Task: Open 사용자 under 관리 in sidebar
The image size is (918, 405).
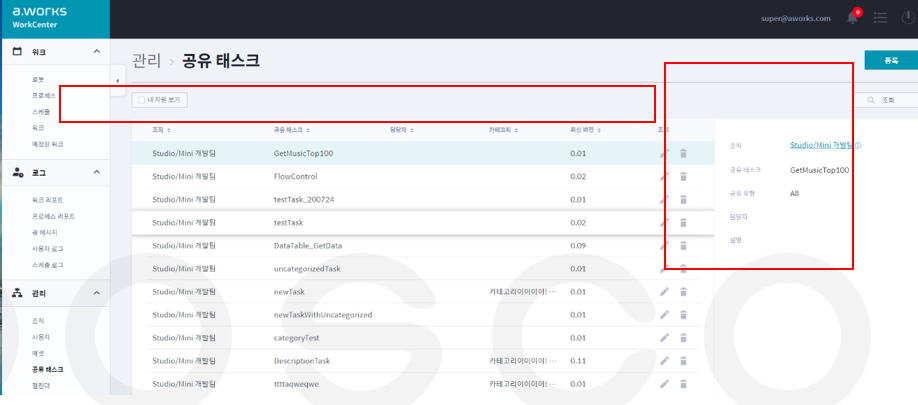Action: [x=40, y=337]
